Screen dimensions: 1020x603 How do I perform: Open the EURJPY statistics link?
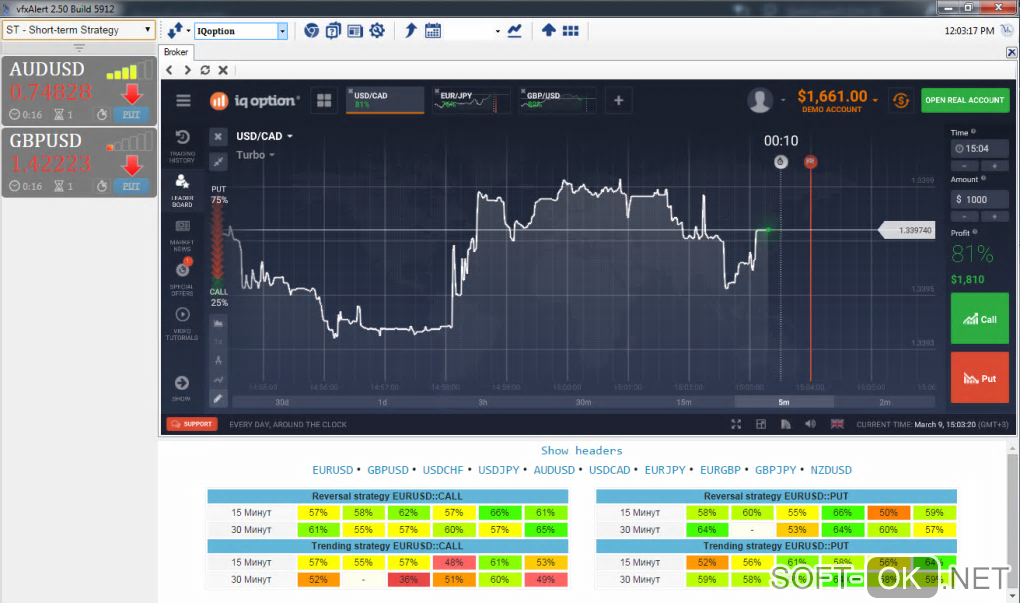tap(665, 470)
